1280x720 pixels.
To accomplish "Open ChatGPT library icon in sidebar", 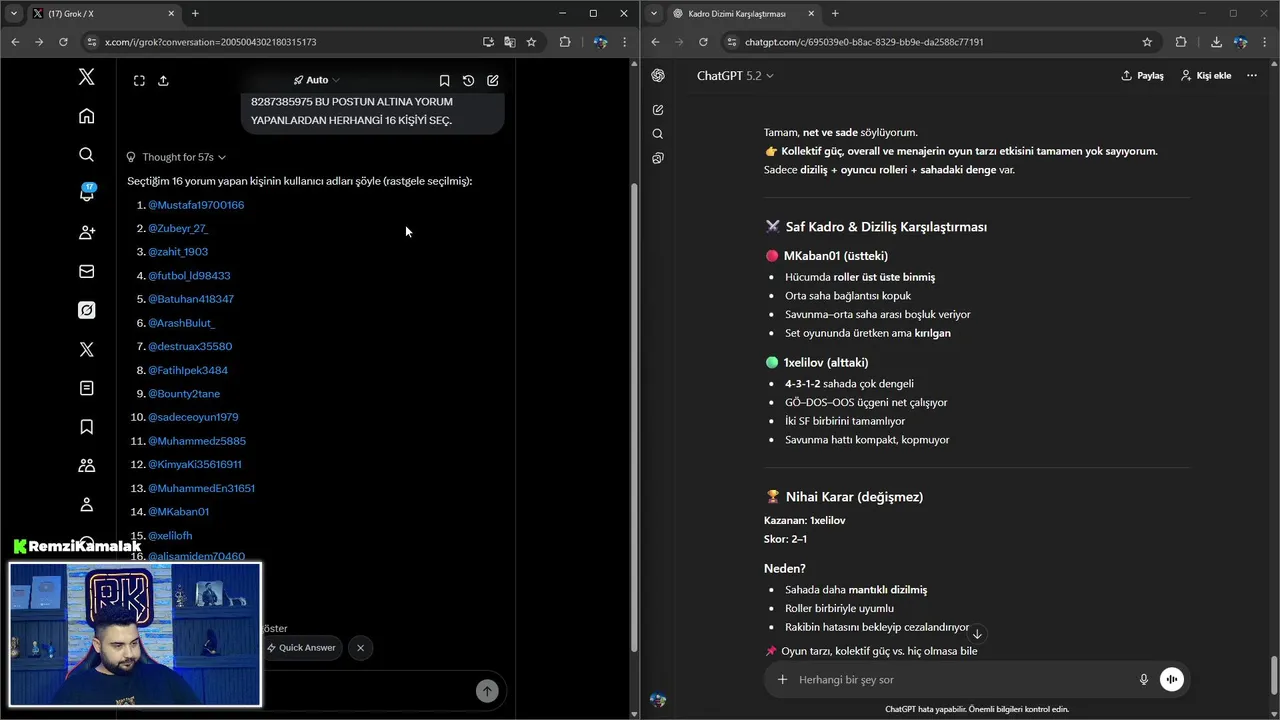I will coord(658,158).
